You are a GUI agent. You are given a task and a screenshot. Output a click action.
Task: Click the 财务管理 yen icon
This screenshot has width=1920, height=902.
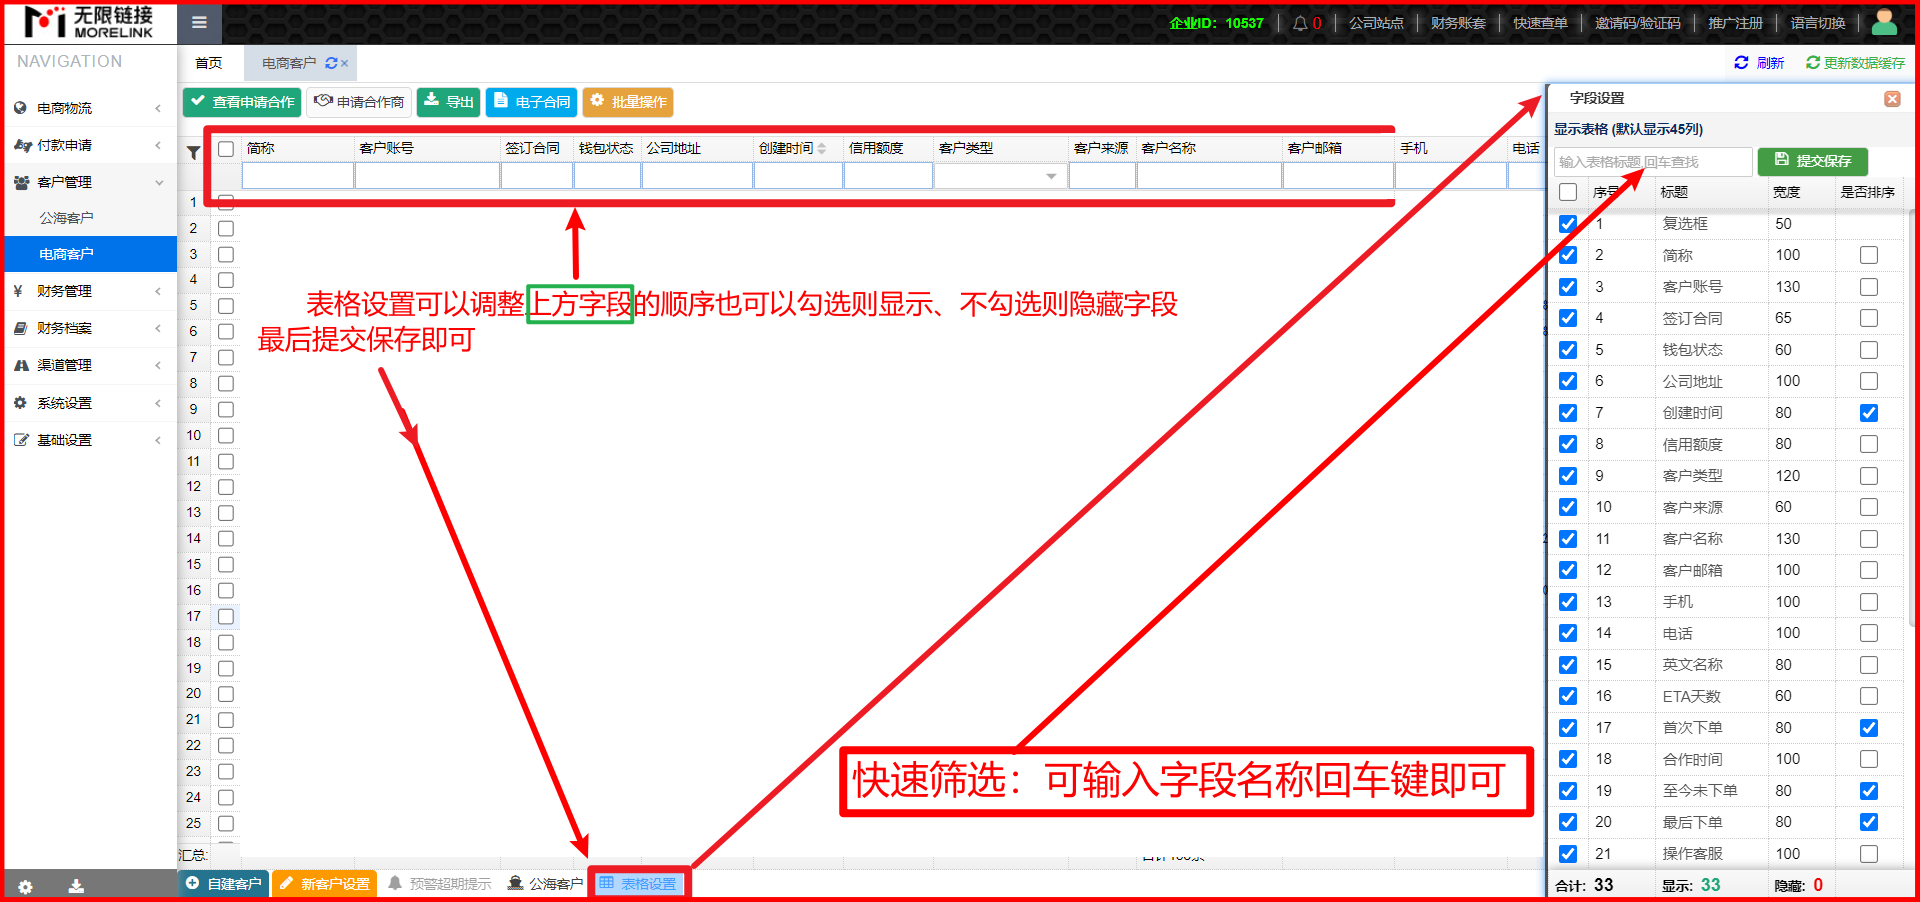coord(18,291)
